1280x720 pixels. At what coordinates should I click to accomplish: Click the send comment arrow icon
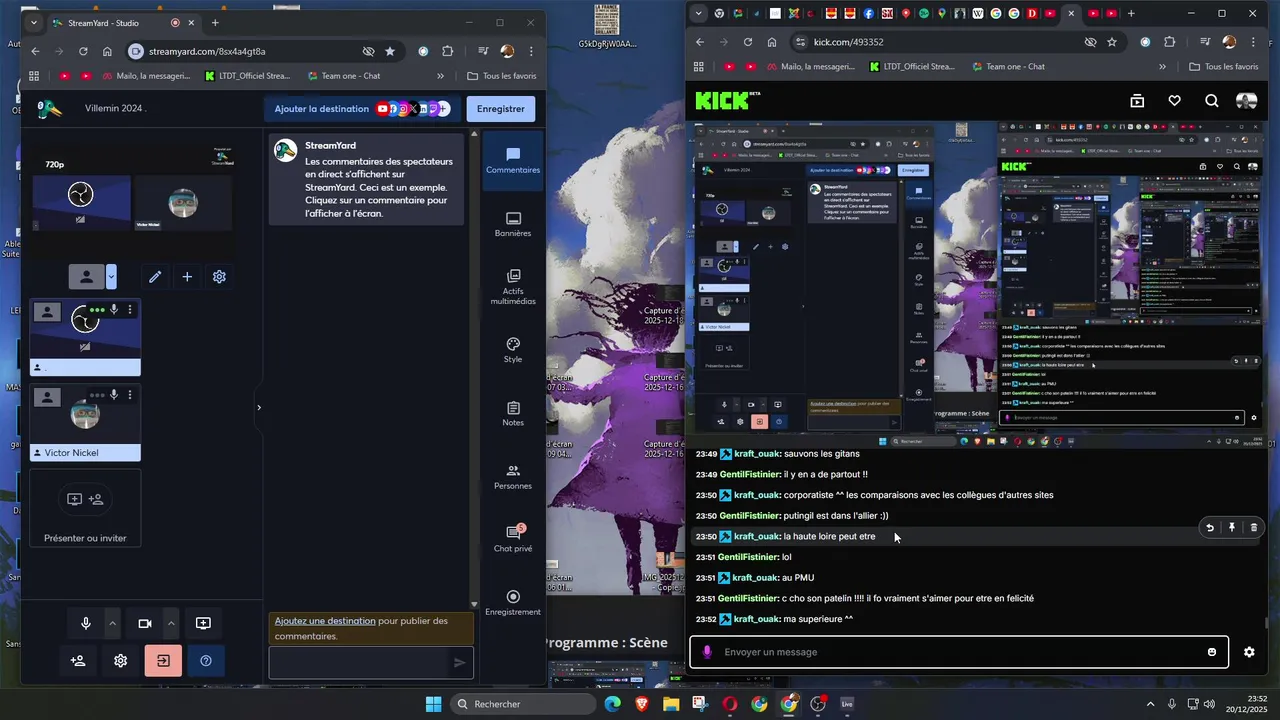coord(460,662)
